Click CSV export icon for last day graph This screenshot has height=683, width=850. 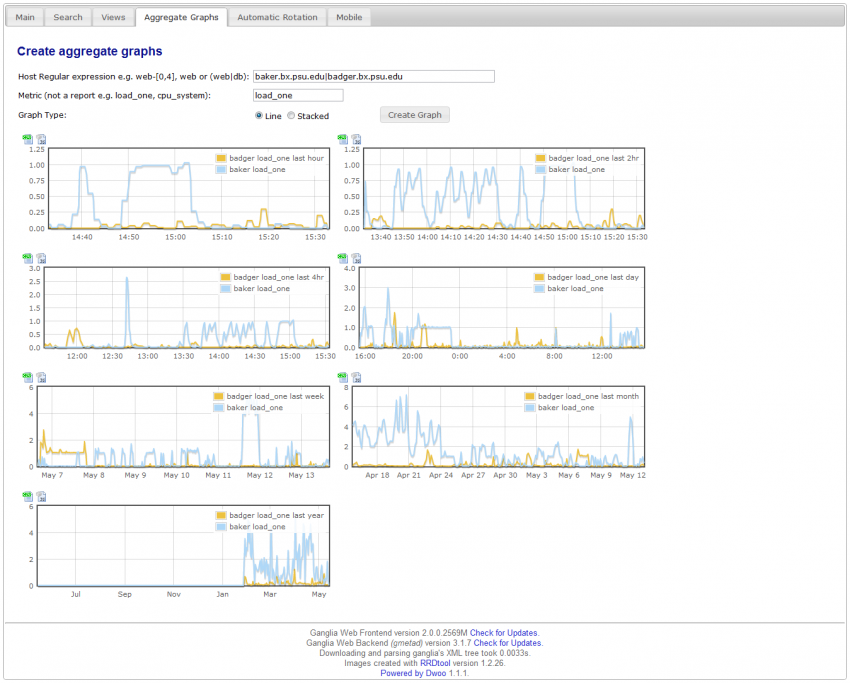coord(342,258)
